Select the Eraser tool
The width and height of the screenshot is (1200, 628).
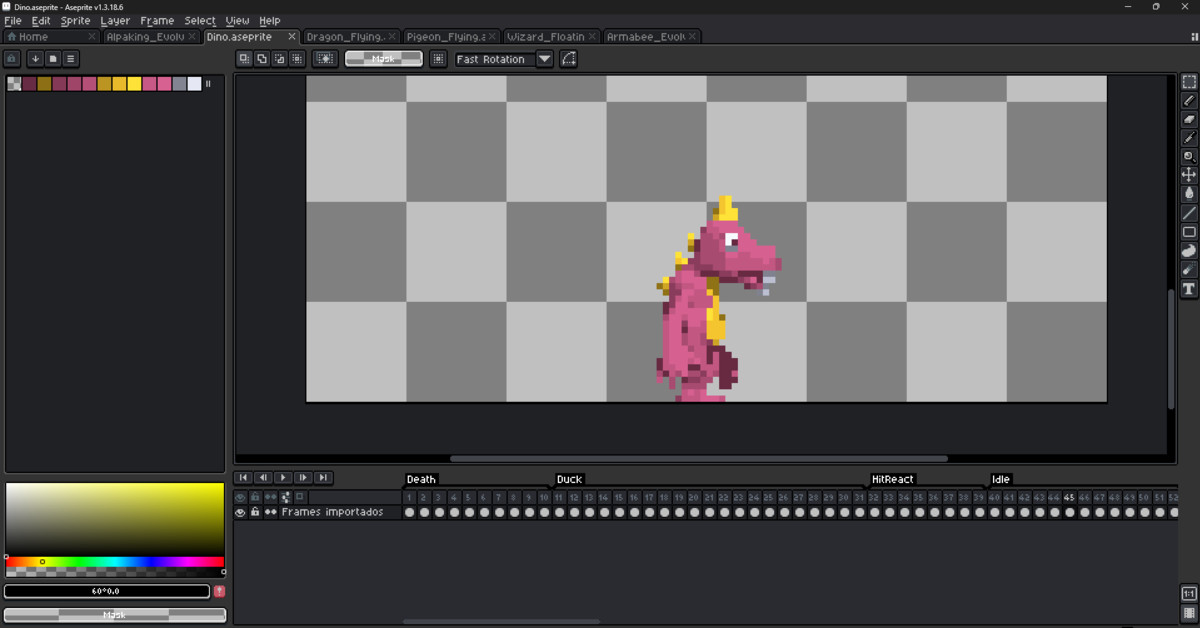(x=1189, y=120)
